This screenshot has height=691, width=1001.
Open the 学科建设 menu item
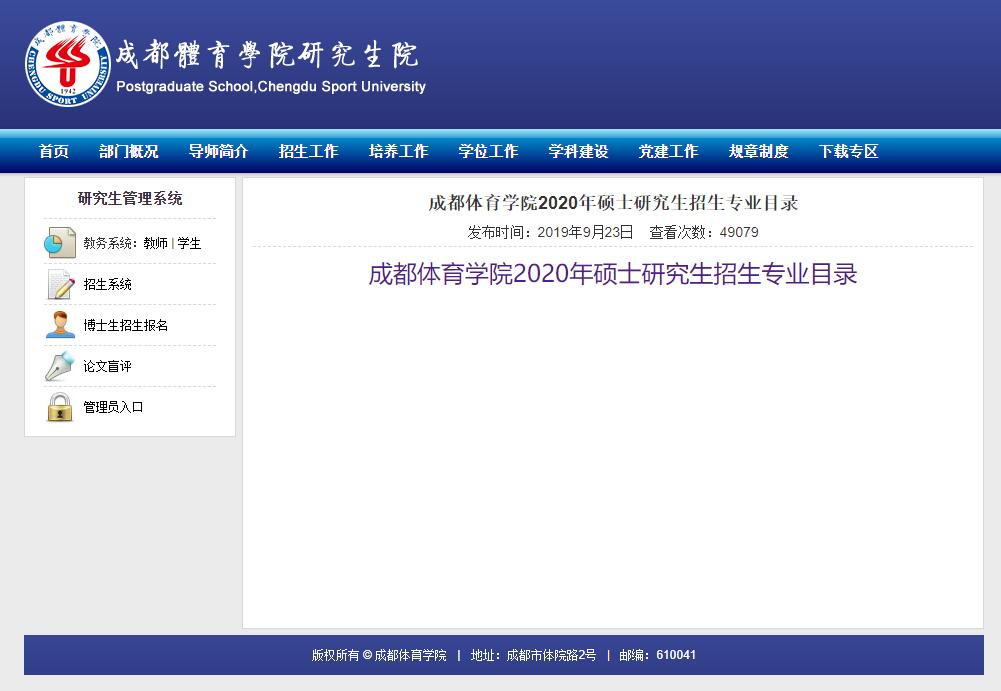tap(578, 151)
